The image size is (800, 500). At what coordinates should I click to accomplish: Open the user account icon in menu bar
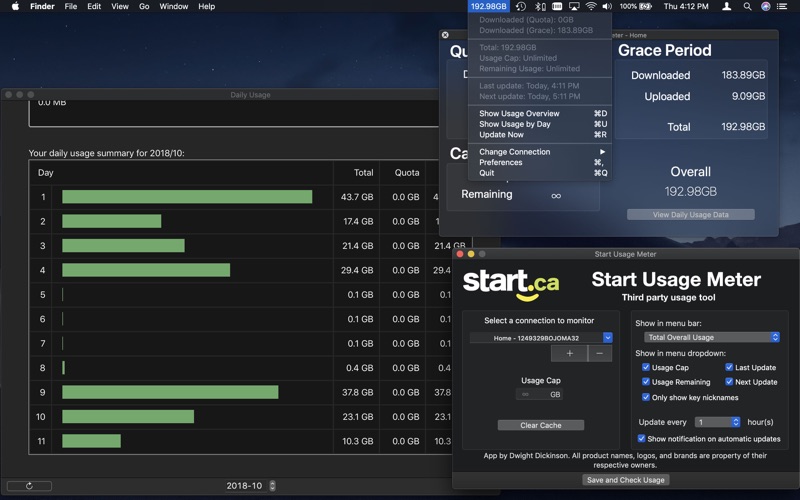pyautogui.click(x=727, y=6)
